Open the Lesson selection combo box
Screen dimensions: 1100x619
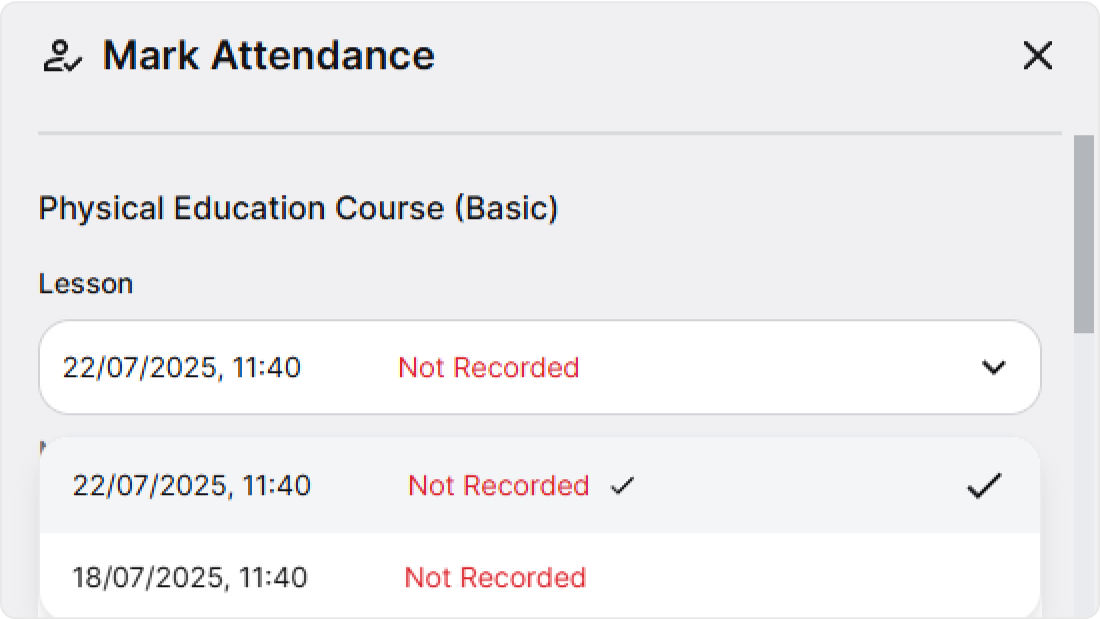(540, 368)
